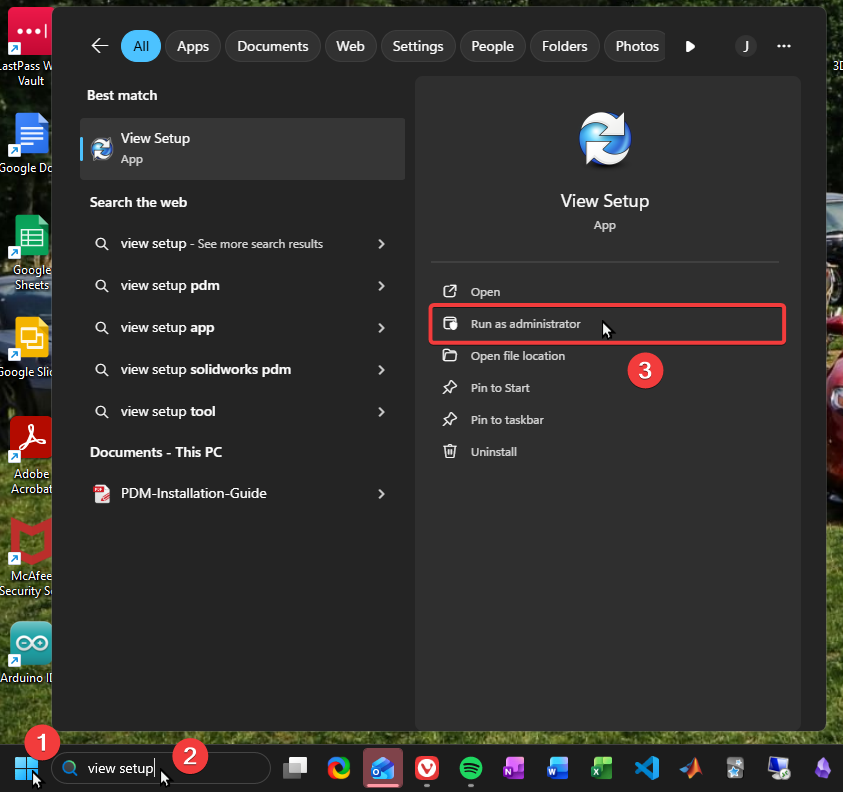Show more search filter categories arrow
Screen dimensions: 843x792
(690, 46)
